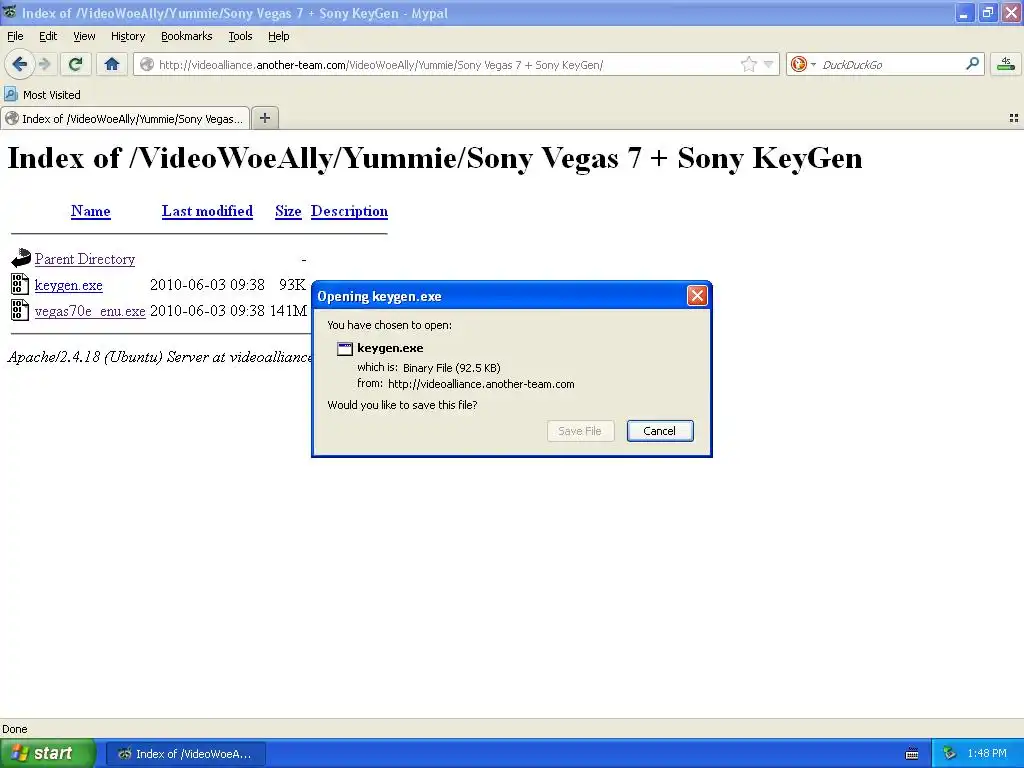Cancel the keygen.exe download dialog

pyautogui.click(x=660, y=431)
